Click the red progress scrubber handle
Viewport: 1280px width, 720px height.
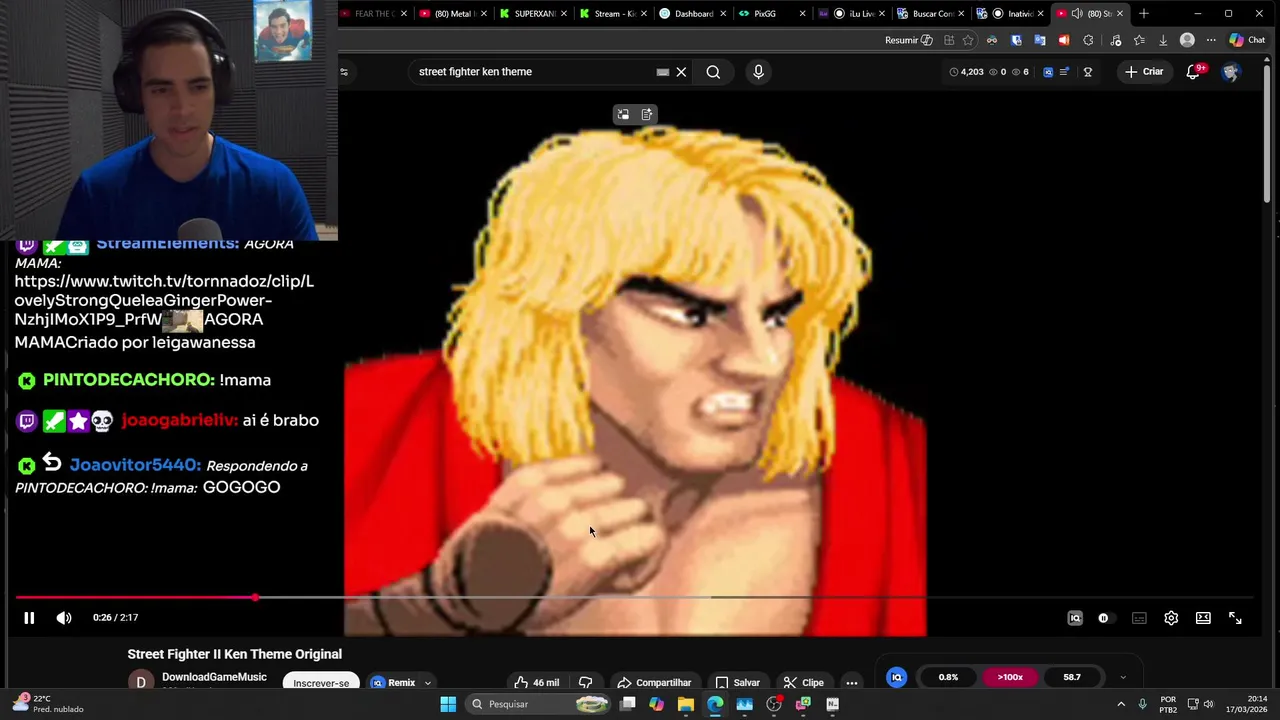point(255,597)
